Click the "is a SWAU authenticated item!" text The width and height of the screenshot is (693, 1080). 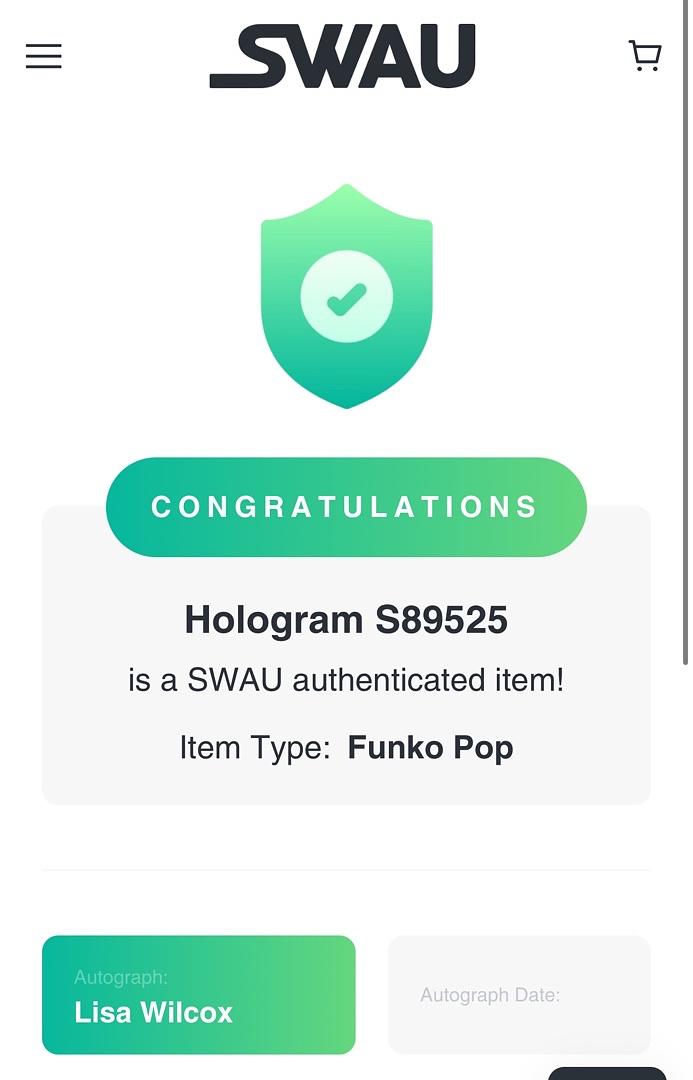point(346,681)
